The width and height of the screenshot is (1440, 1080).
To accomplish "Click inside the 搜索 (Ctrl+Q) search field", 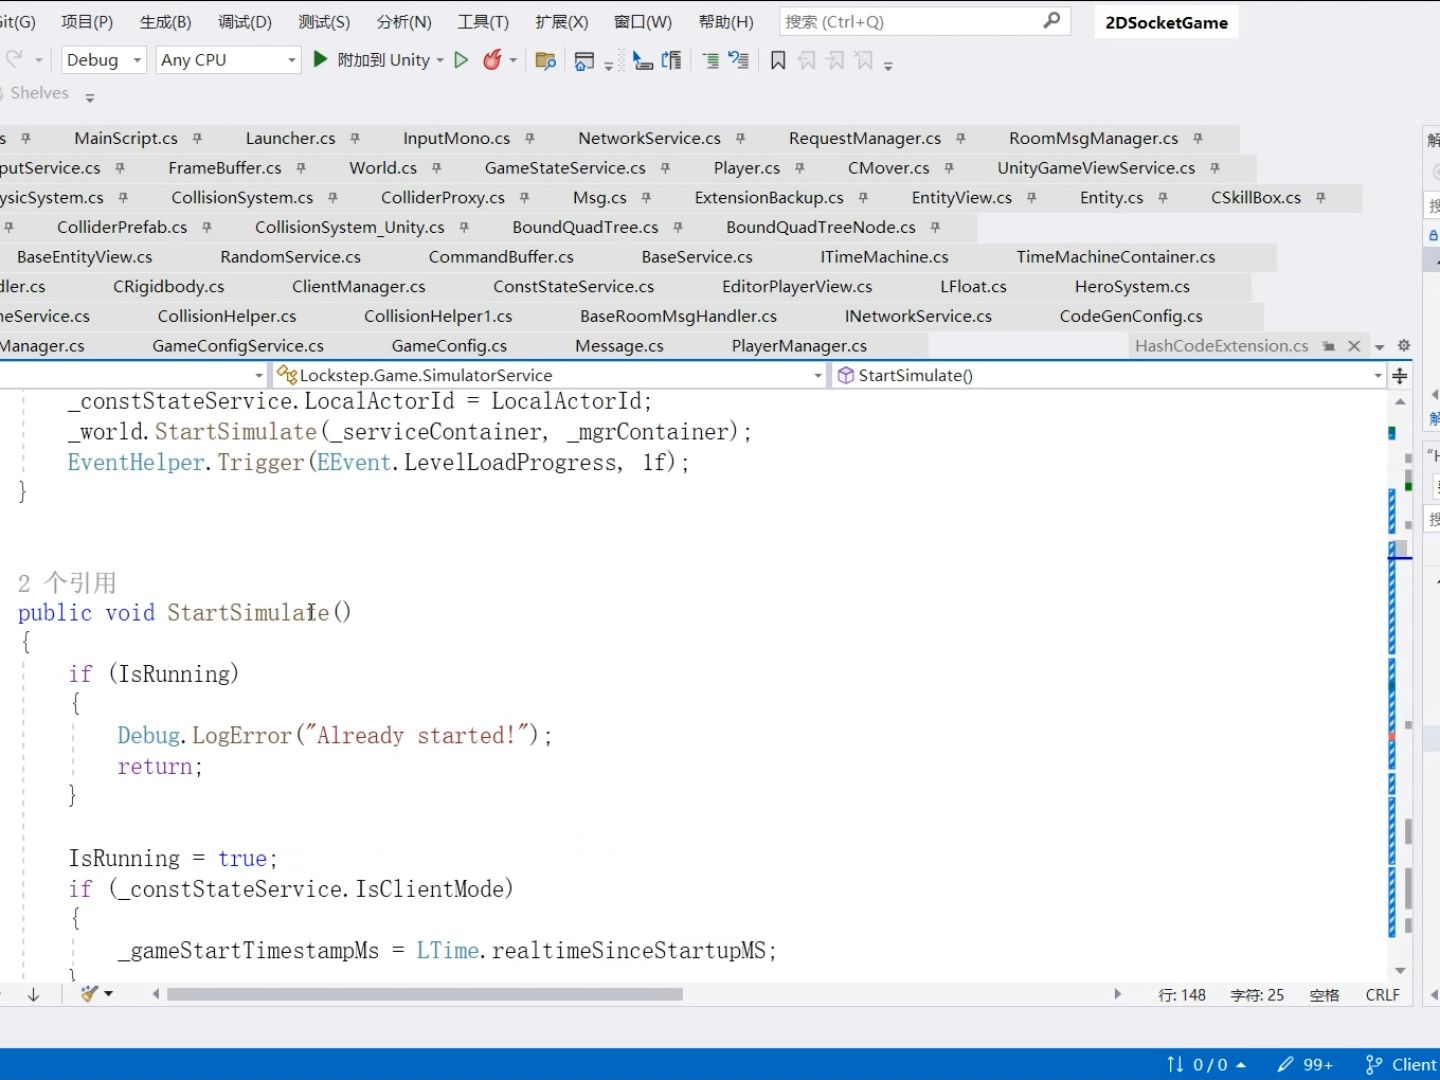I will coord(910,21).
